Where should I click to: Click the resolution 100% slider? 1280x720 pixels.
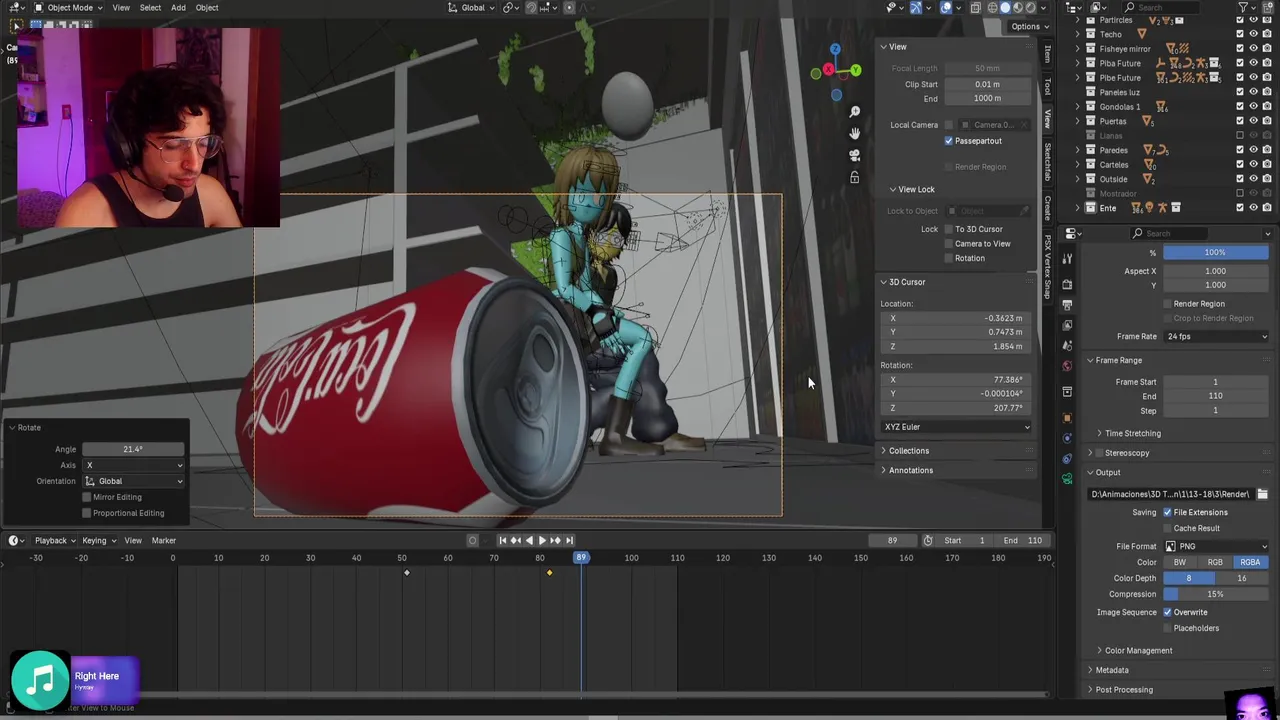coord(1215,252)
